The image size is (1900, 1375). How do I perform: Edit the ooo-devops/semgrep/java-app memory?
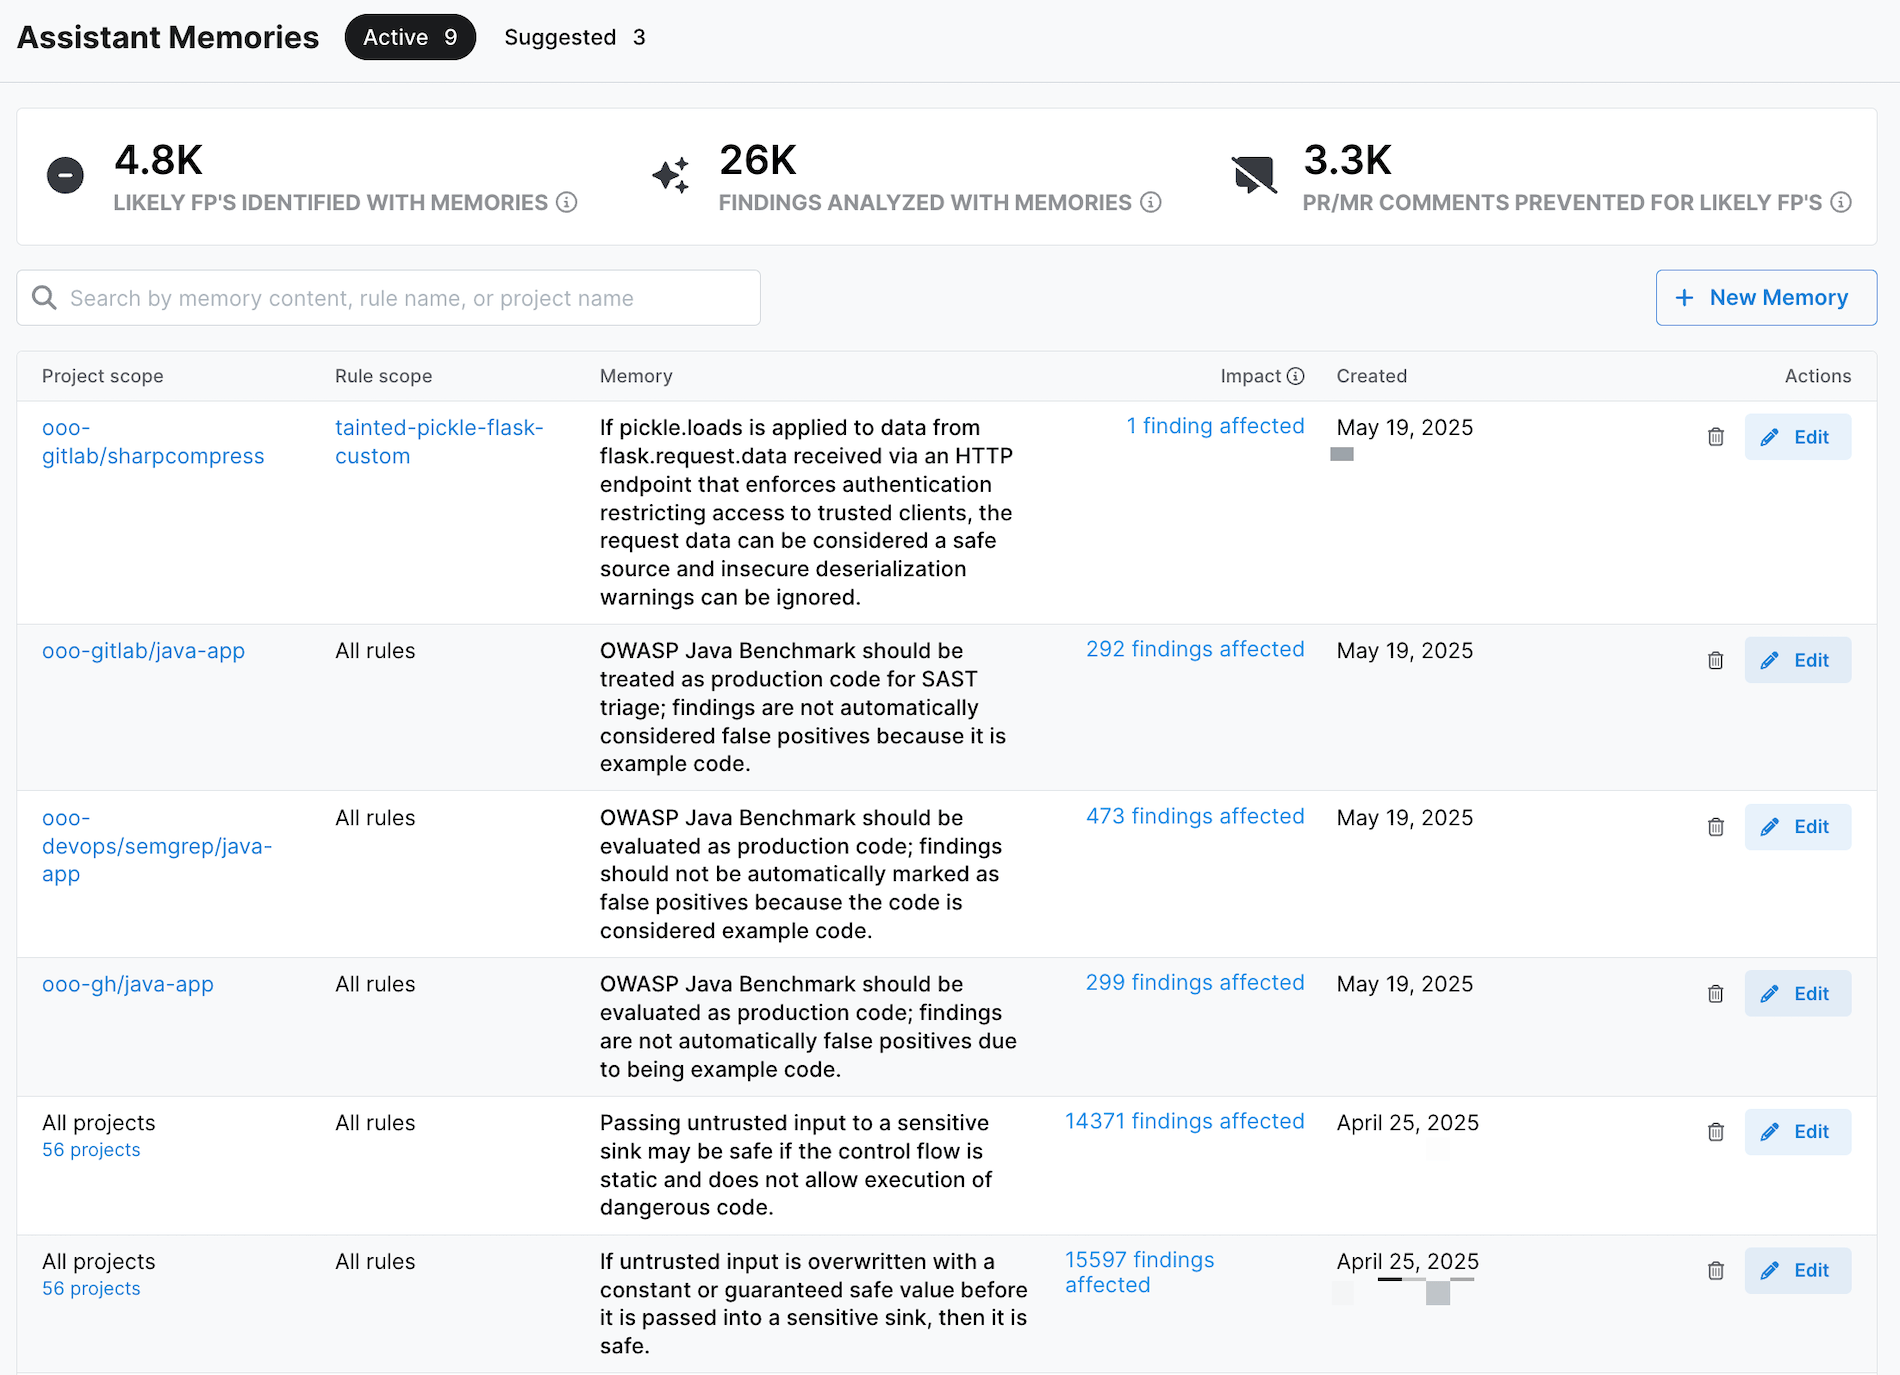[x=1797, y=826]
